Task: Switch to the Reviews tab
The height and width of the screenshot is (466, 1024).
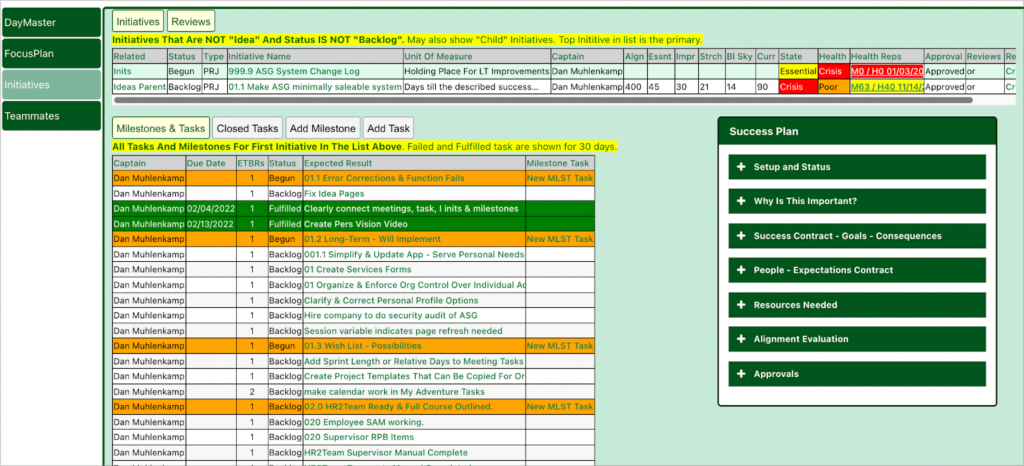Action: click(190, 21)
